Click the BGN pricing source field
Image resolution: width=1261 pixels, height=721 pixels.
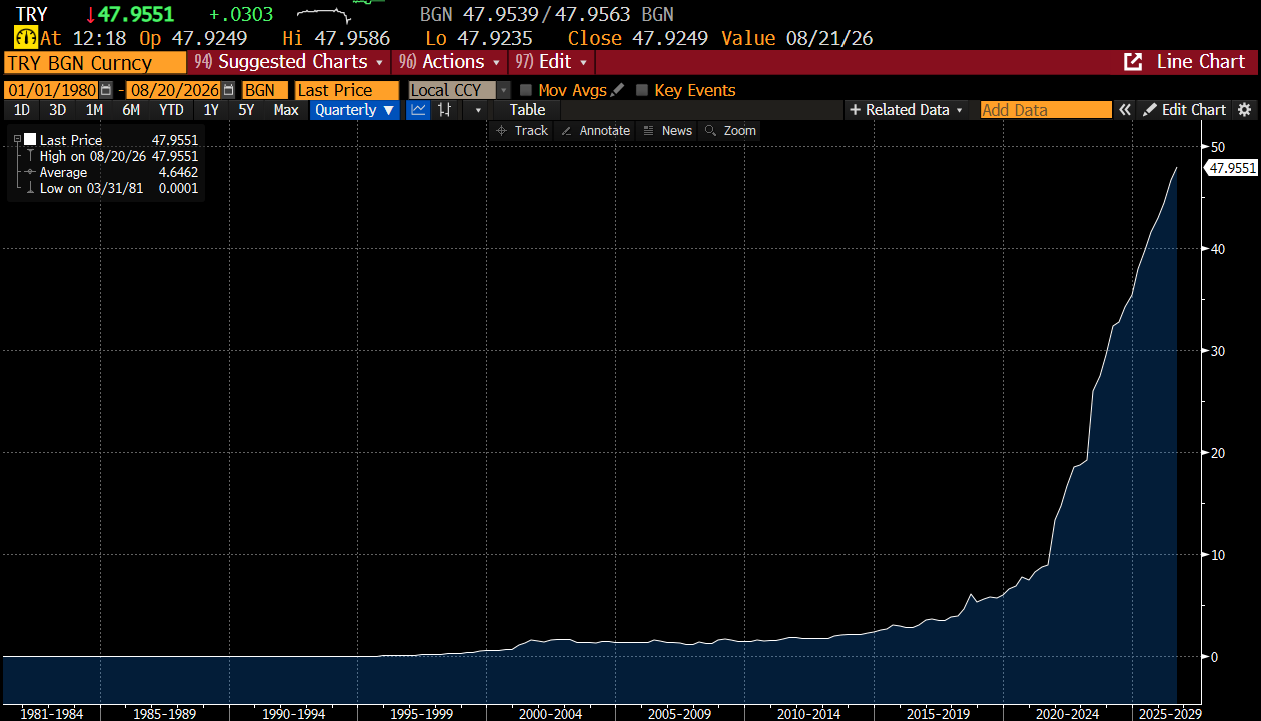(264, 90)
